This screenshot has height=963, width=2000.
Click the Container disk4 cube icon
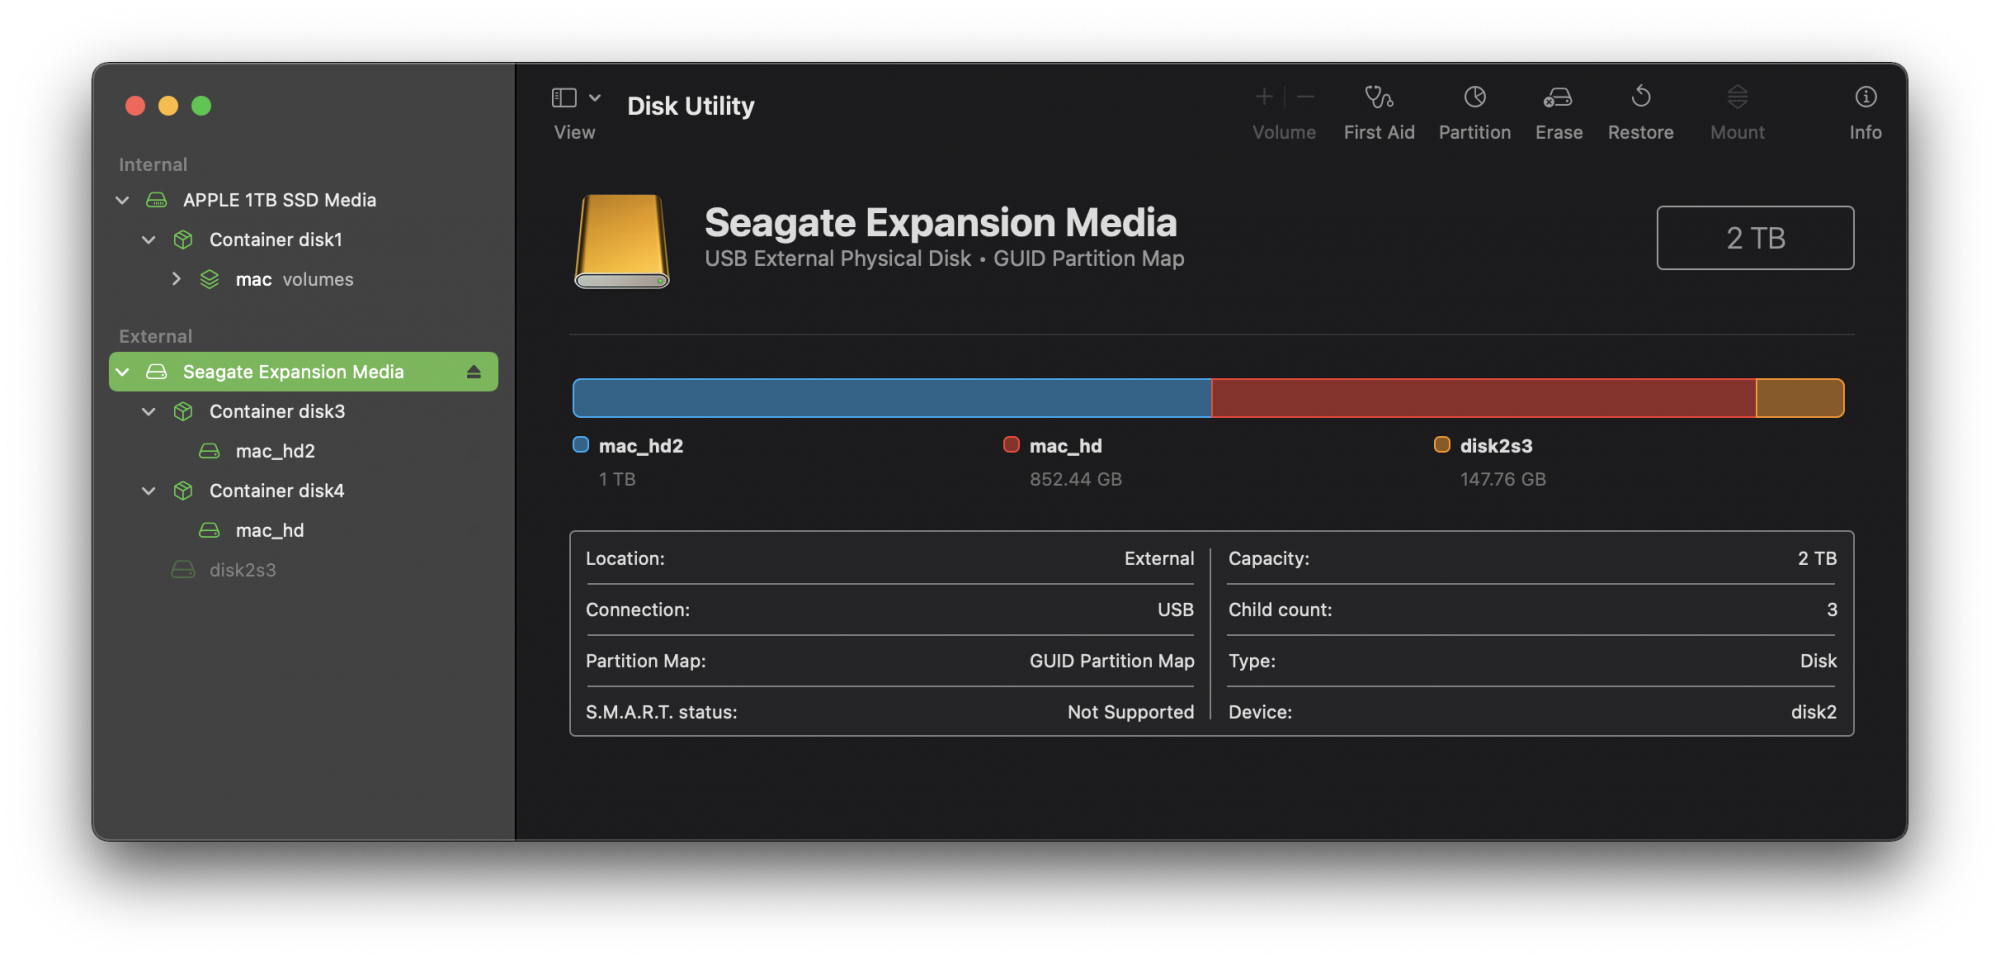[183, 491]
